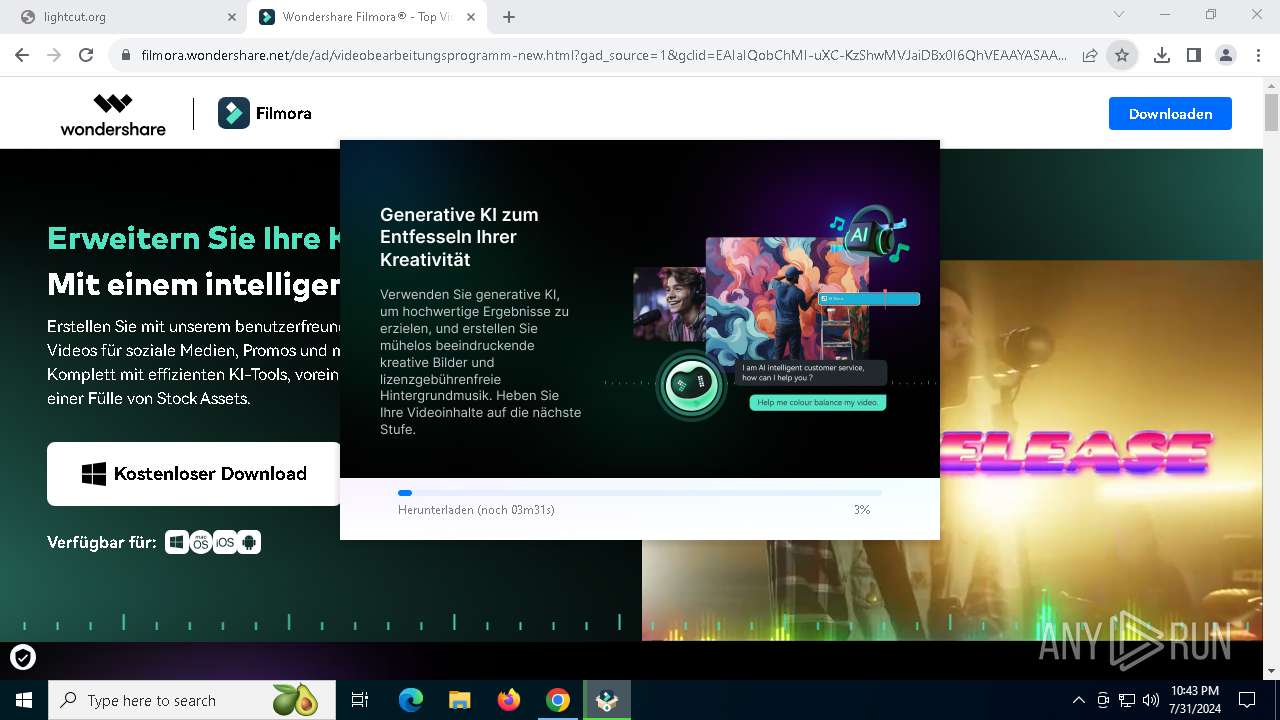This screenshot has height=720, width=1280.
Task: Open the installer app in taskbar
Action: click(607, 700)
